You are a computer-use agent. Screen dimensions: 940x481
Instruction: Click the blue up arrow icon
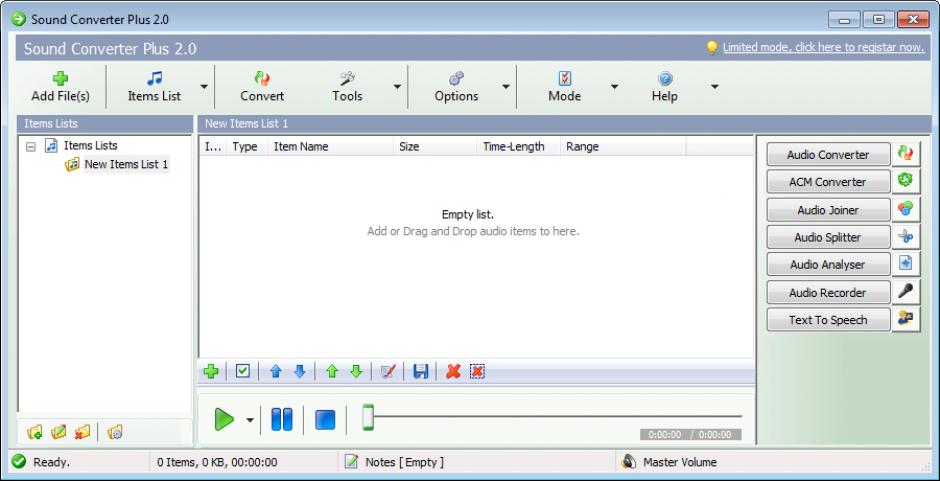(x=276, y=372)
